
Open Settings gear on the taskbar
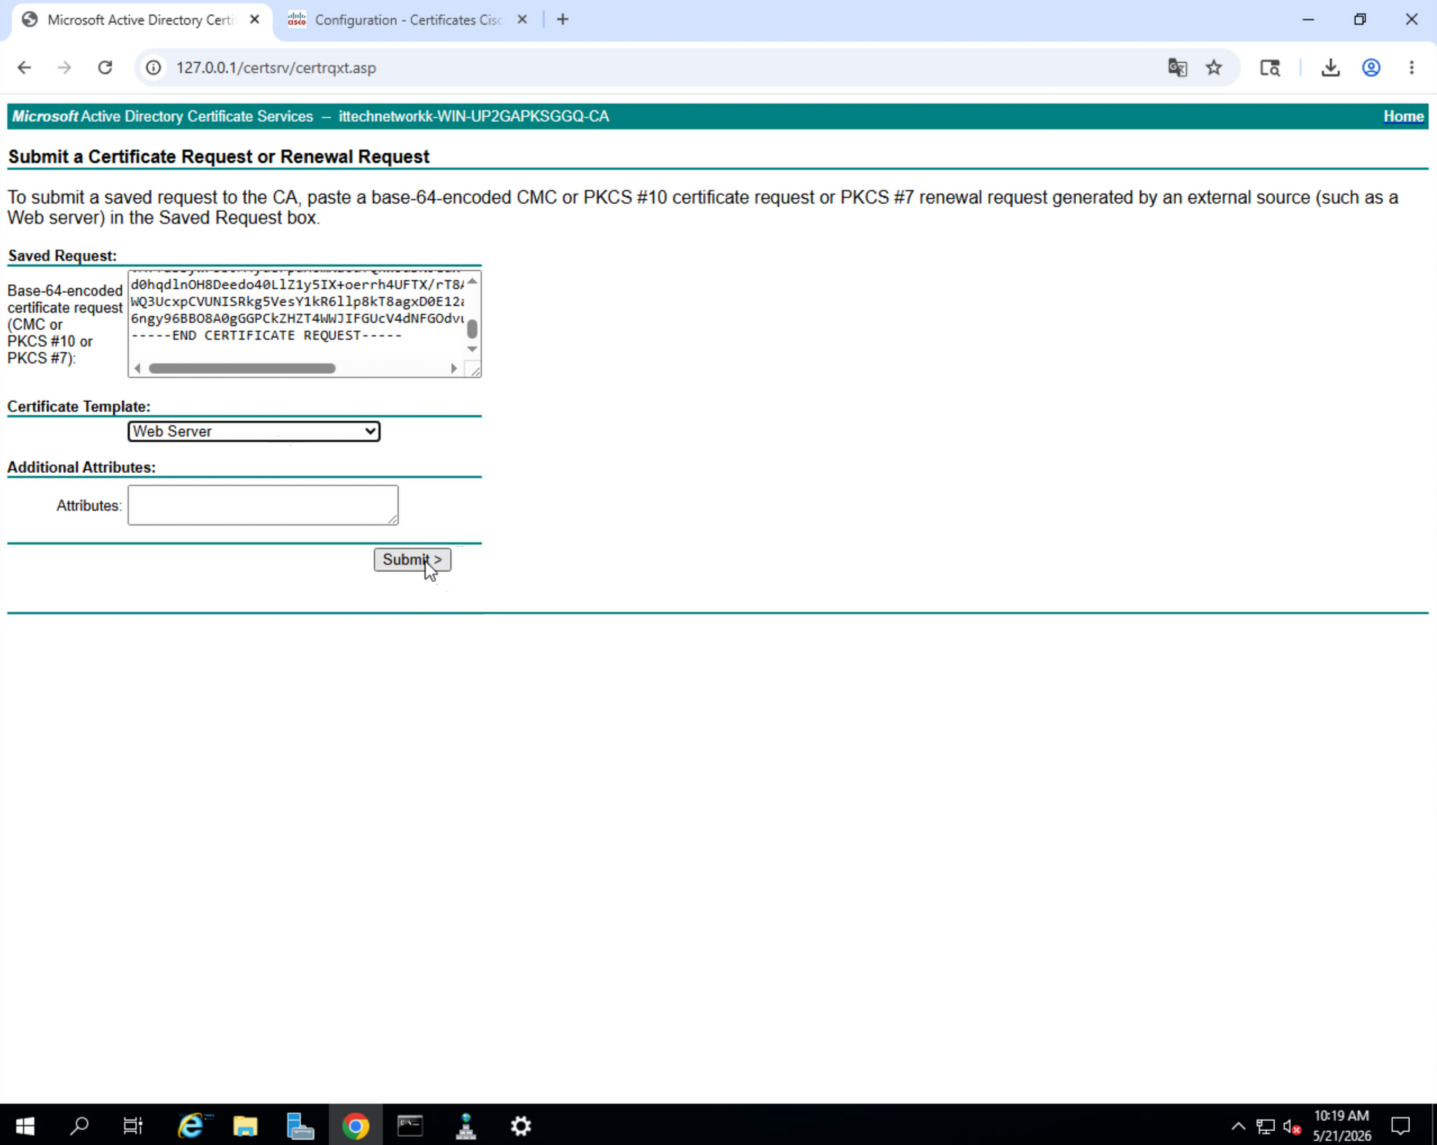coord(521,1126)
